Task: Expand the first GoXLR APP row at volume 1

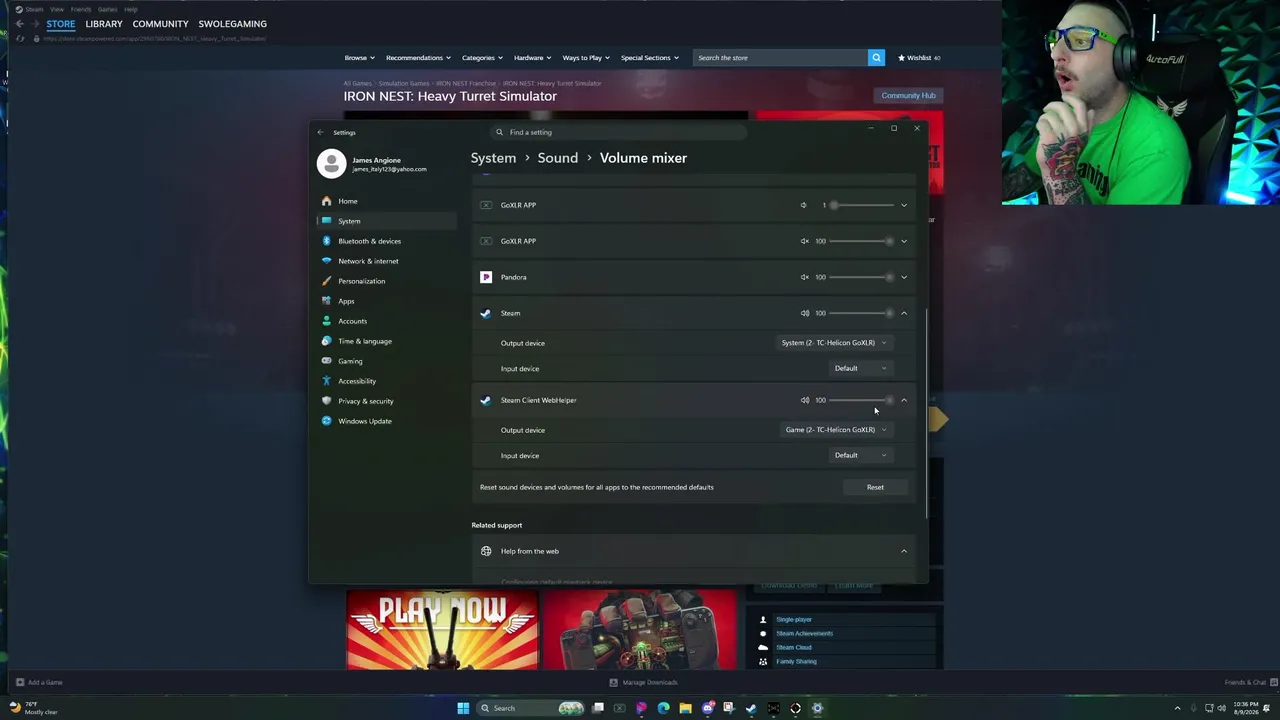Action: tap(904, 205)
